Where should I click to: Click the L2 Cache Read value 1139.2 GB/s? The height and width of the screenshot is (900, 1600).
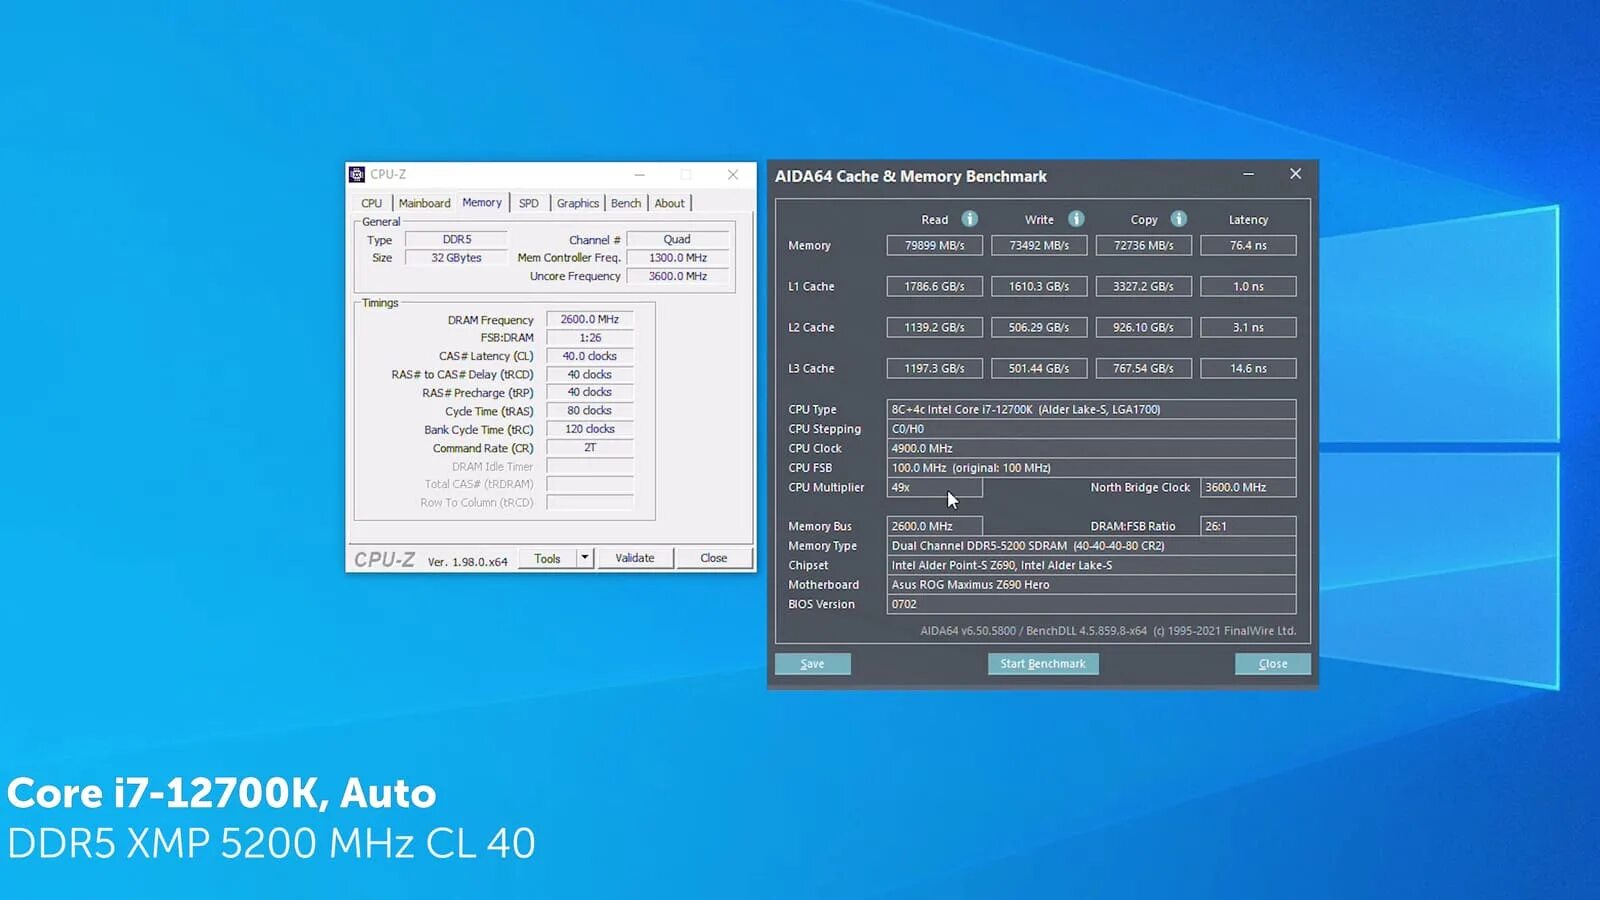[935, 327]
